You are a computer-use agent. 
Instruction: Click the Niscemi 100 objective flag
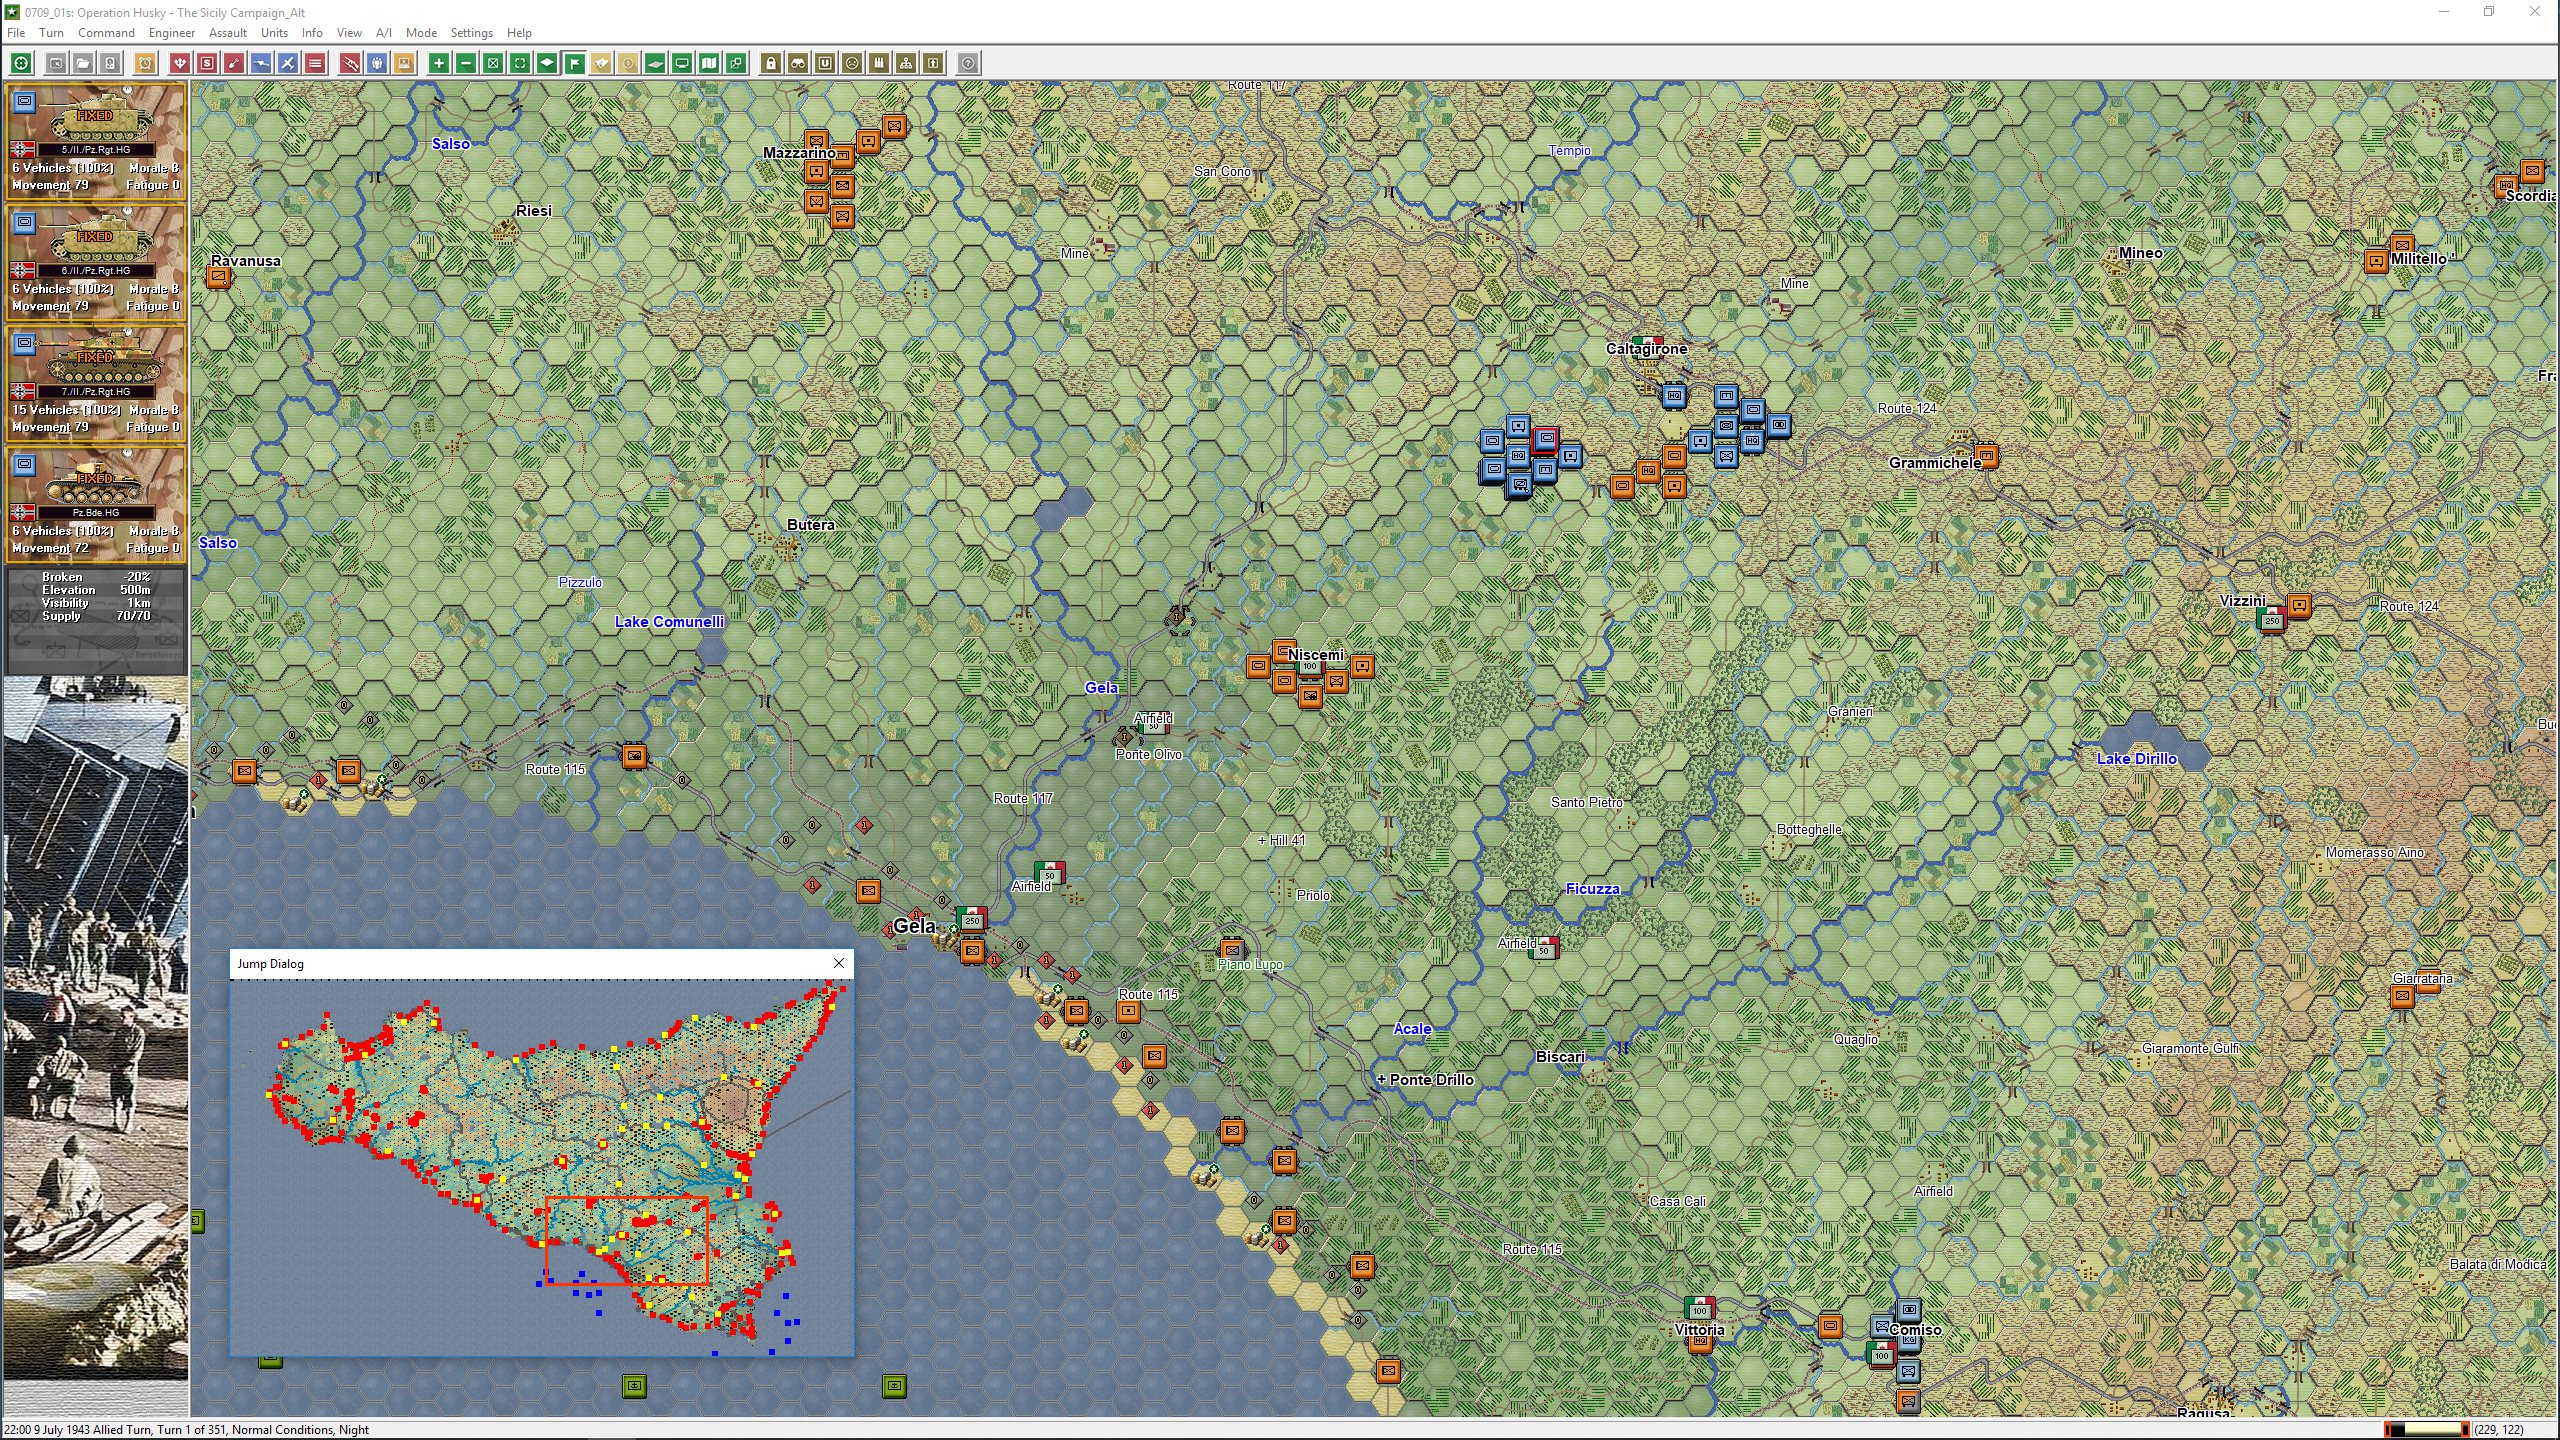tap(1309, 664)
